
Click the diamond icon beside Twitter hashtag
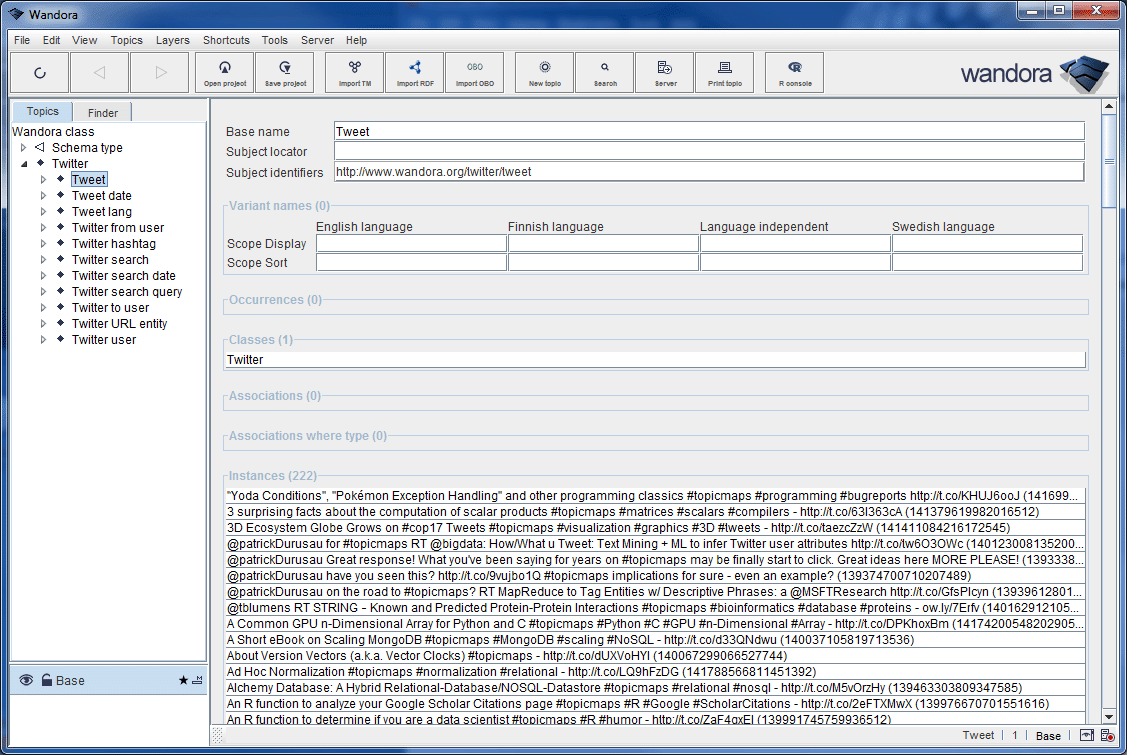tap(60, 243)
